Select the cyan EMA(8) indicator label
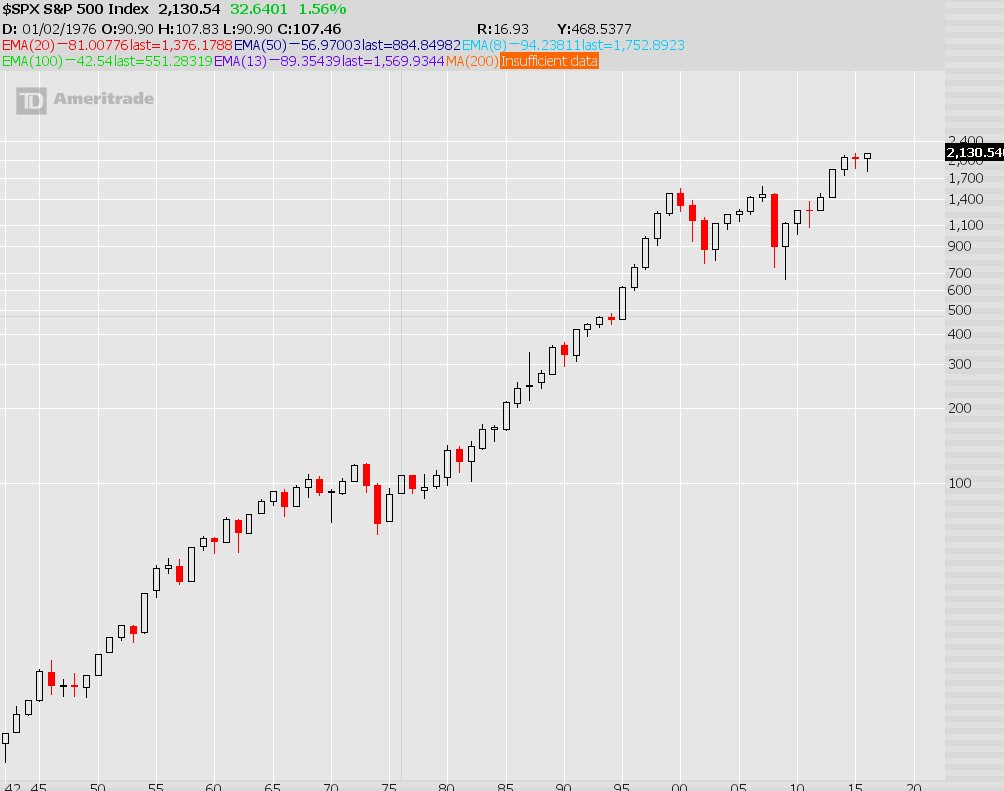The width and height of the screenshot is (1004, 791). (484, 45)
